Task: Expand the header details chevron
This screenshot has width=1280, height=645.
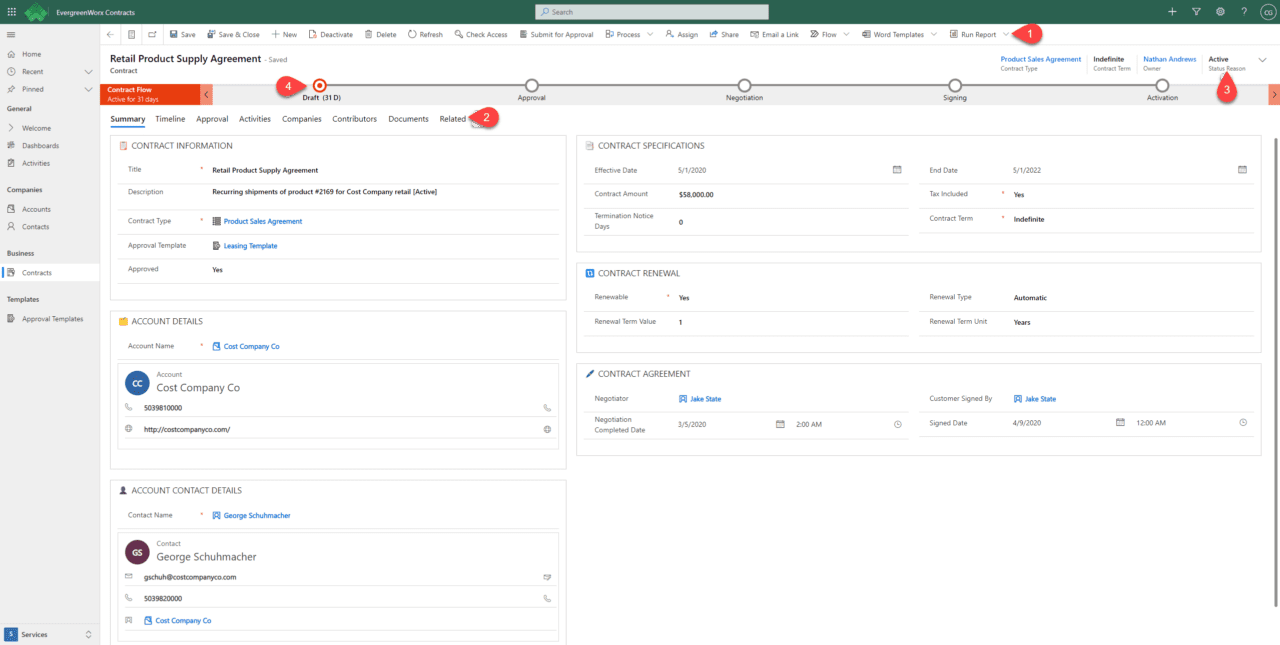Action: 1262,61
